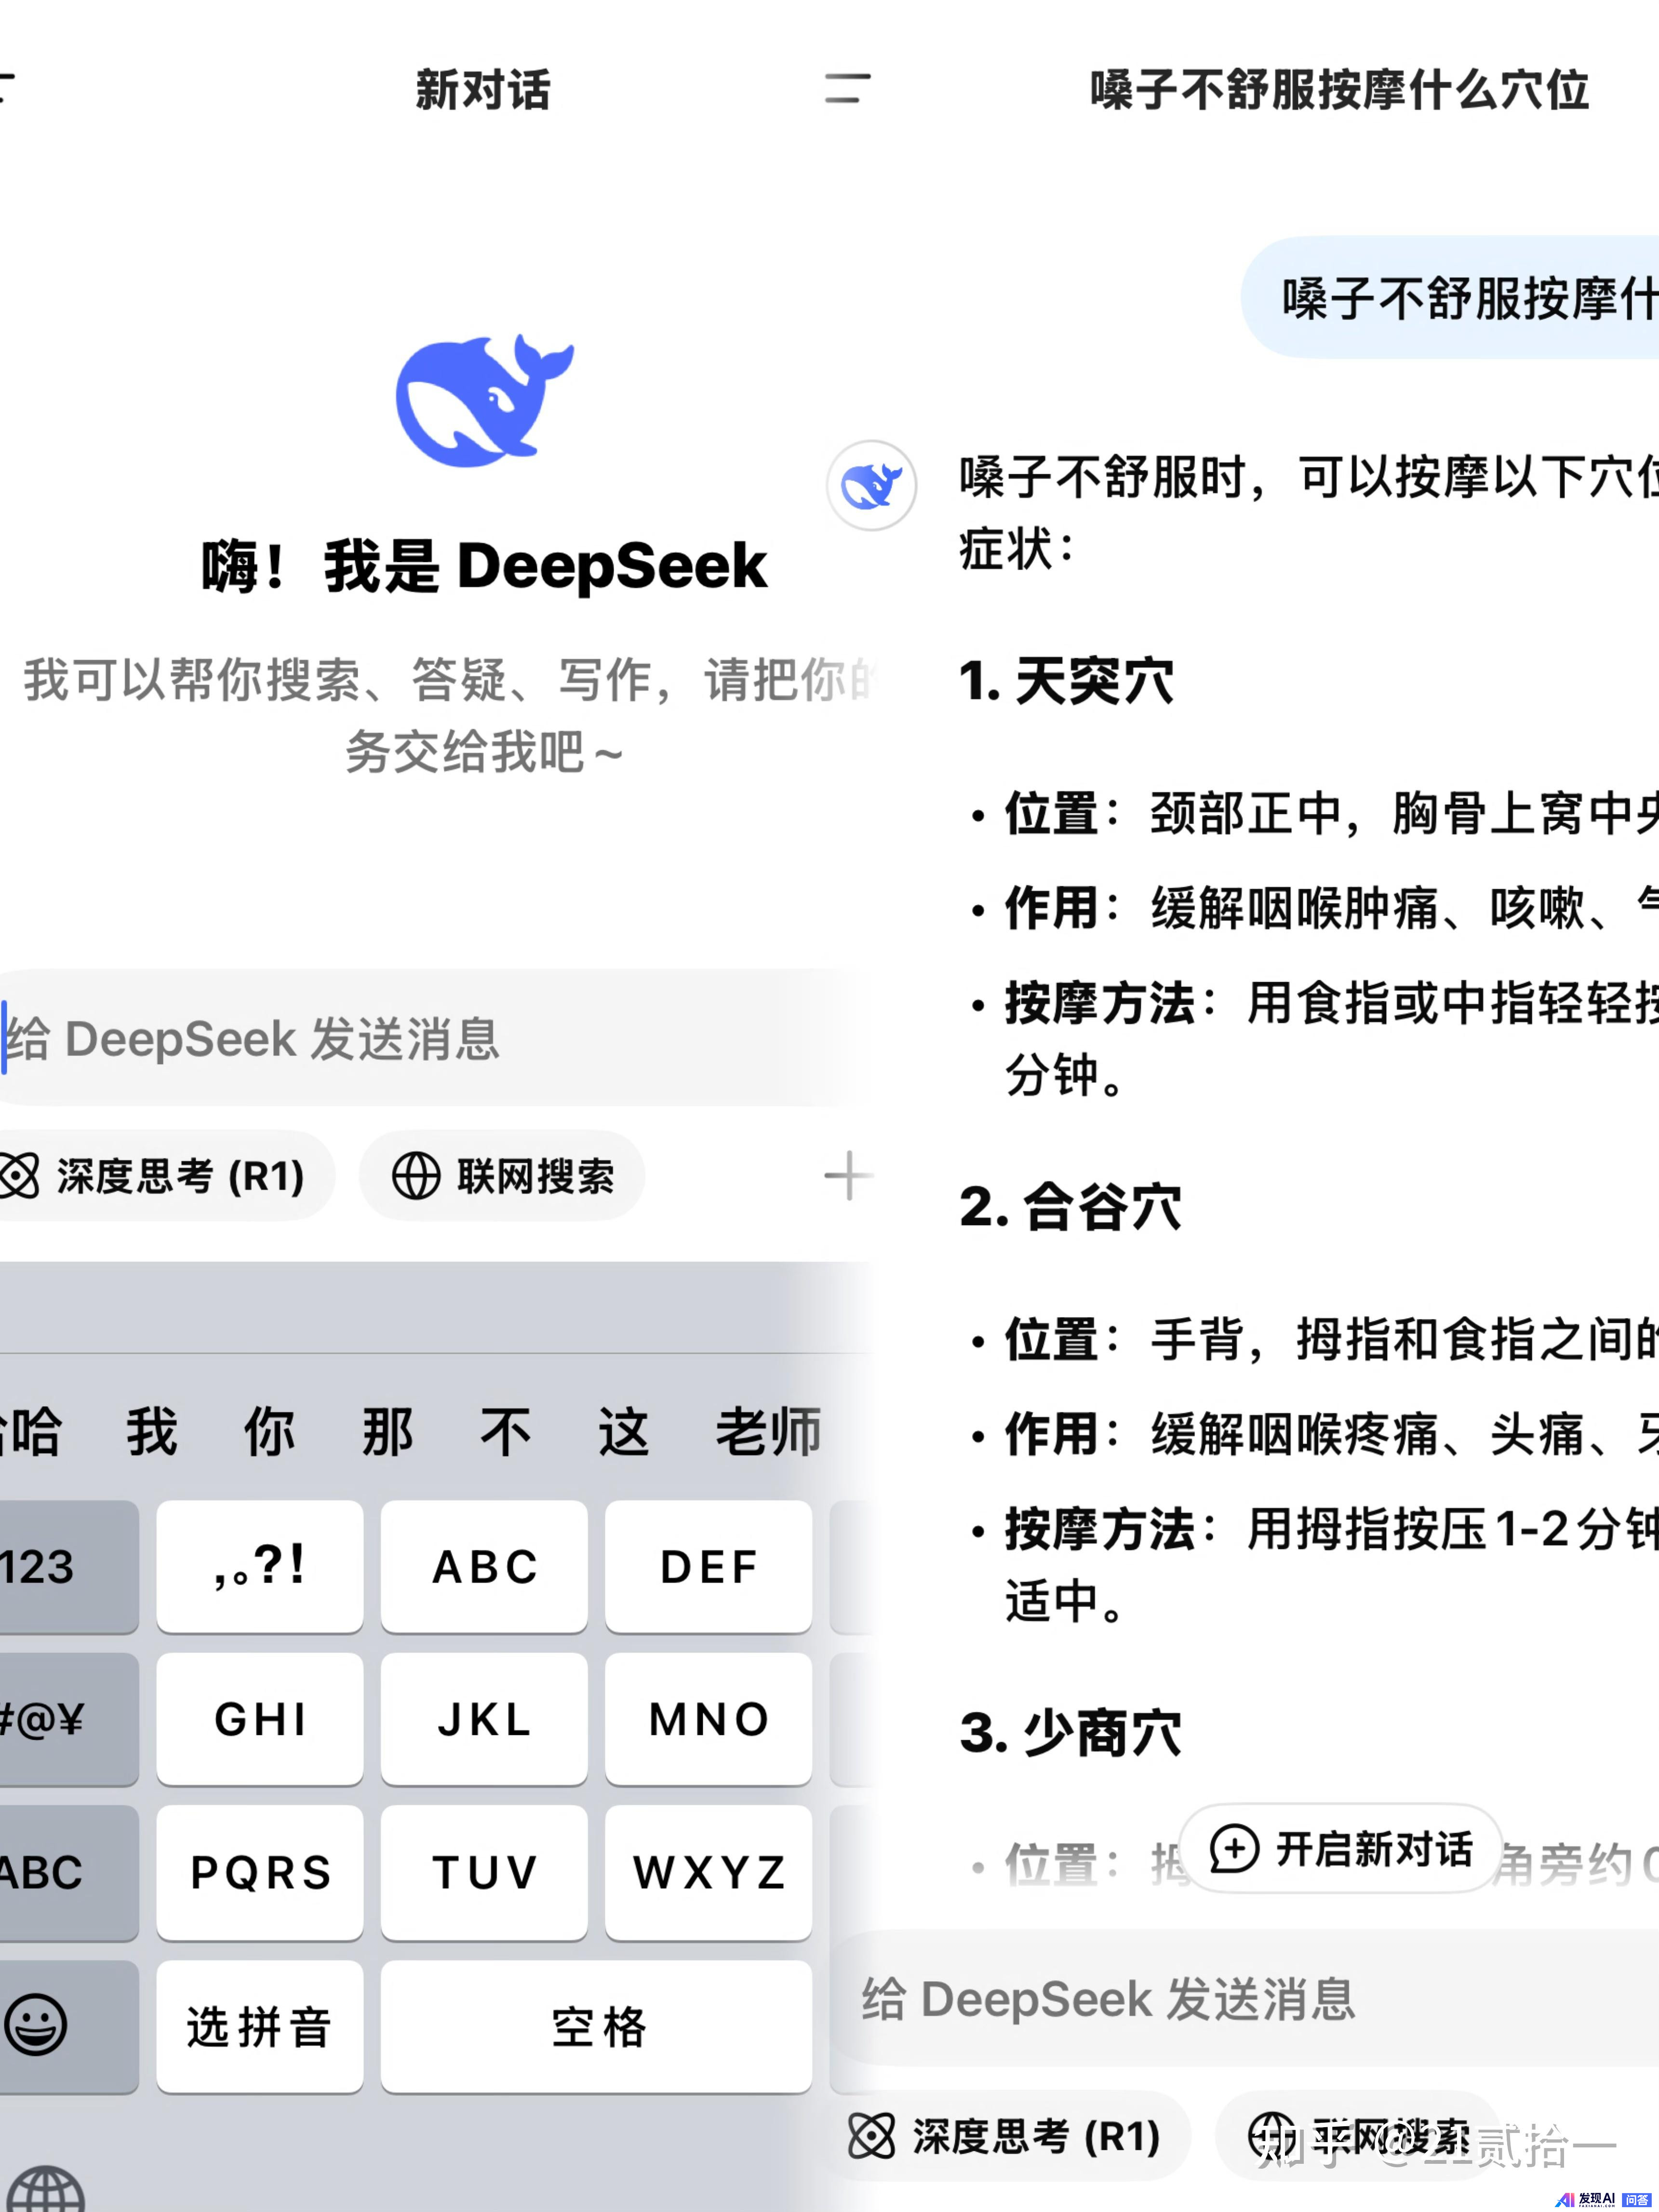This screenshot has height=2212, width=1659.
Task: Pick candidate word 那
Action: pyautogui.click(x=388, y=1432)
